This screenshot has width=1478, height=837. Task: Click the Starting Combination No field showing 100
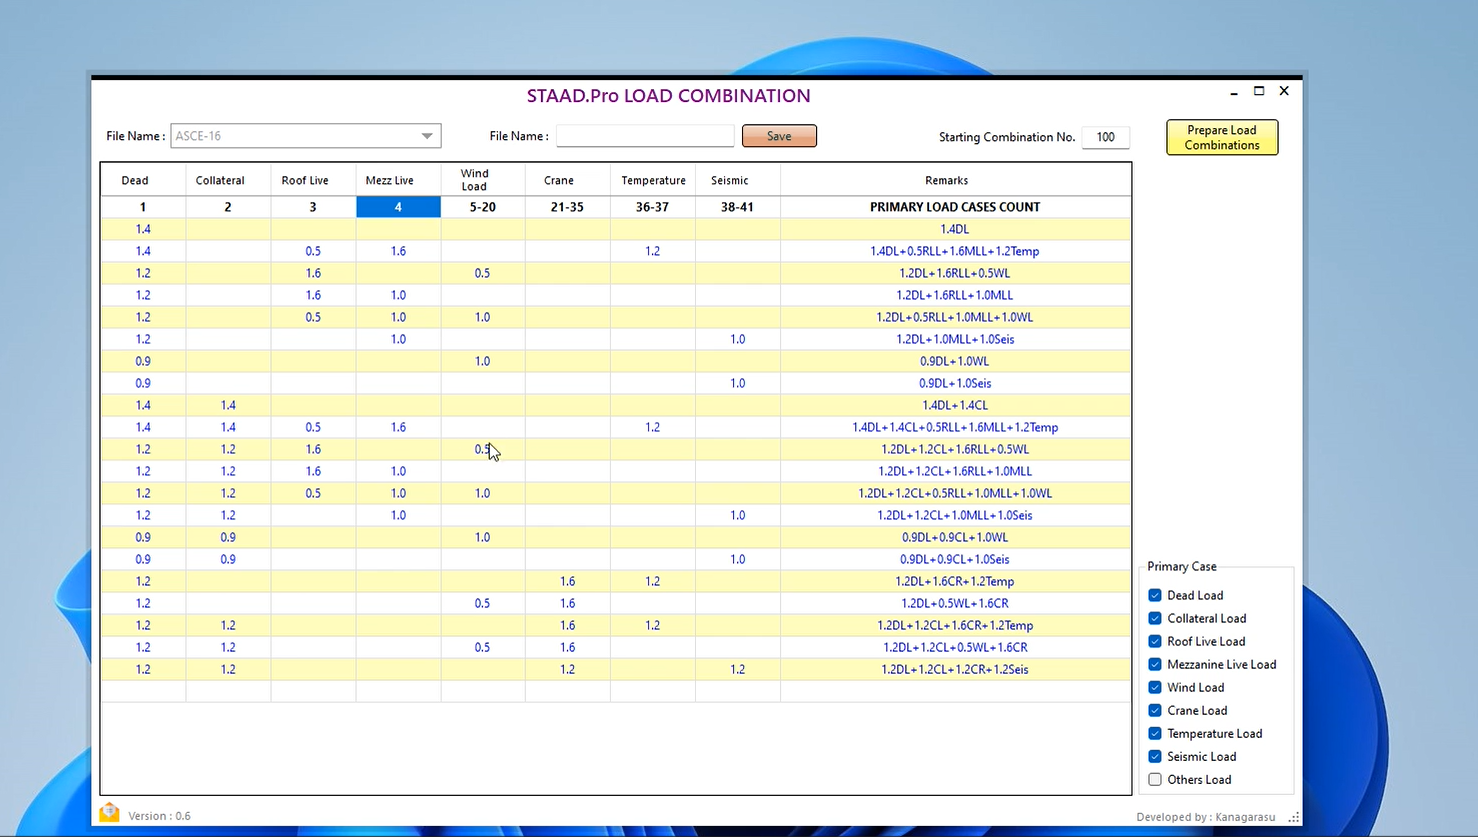pyautogui.click(x=1105, y=137)
